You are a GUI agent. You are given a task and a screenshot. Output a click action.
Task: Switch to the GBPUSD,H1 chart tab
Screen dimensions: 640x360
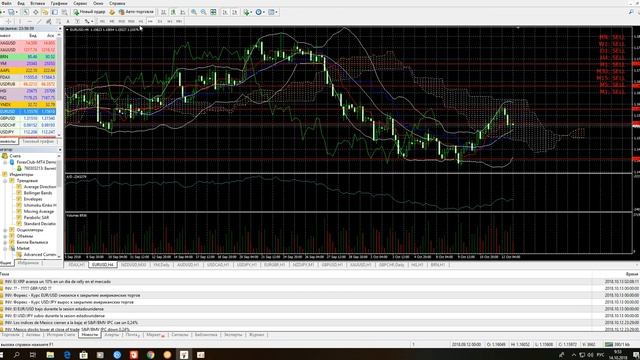(x=332, y=265)
